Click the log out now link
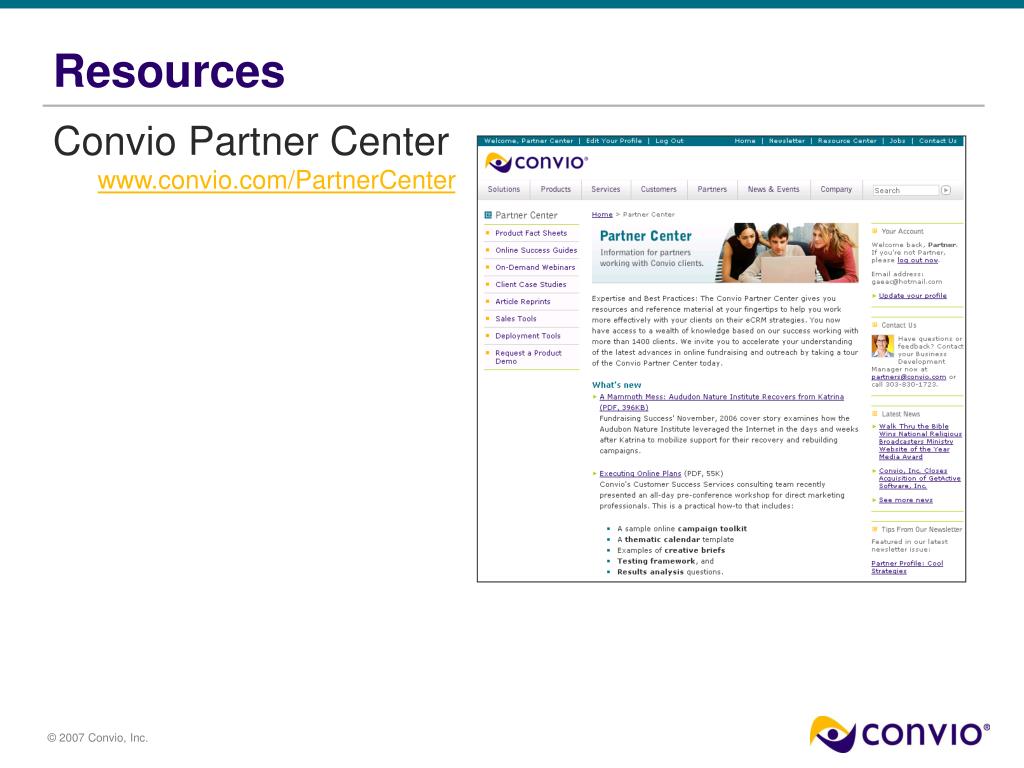 [918, 260]
